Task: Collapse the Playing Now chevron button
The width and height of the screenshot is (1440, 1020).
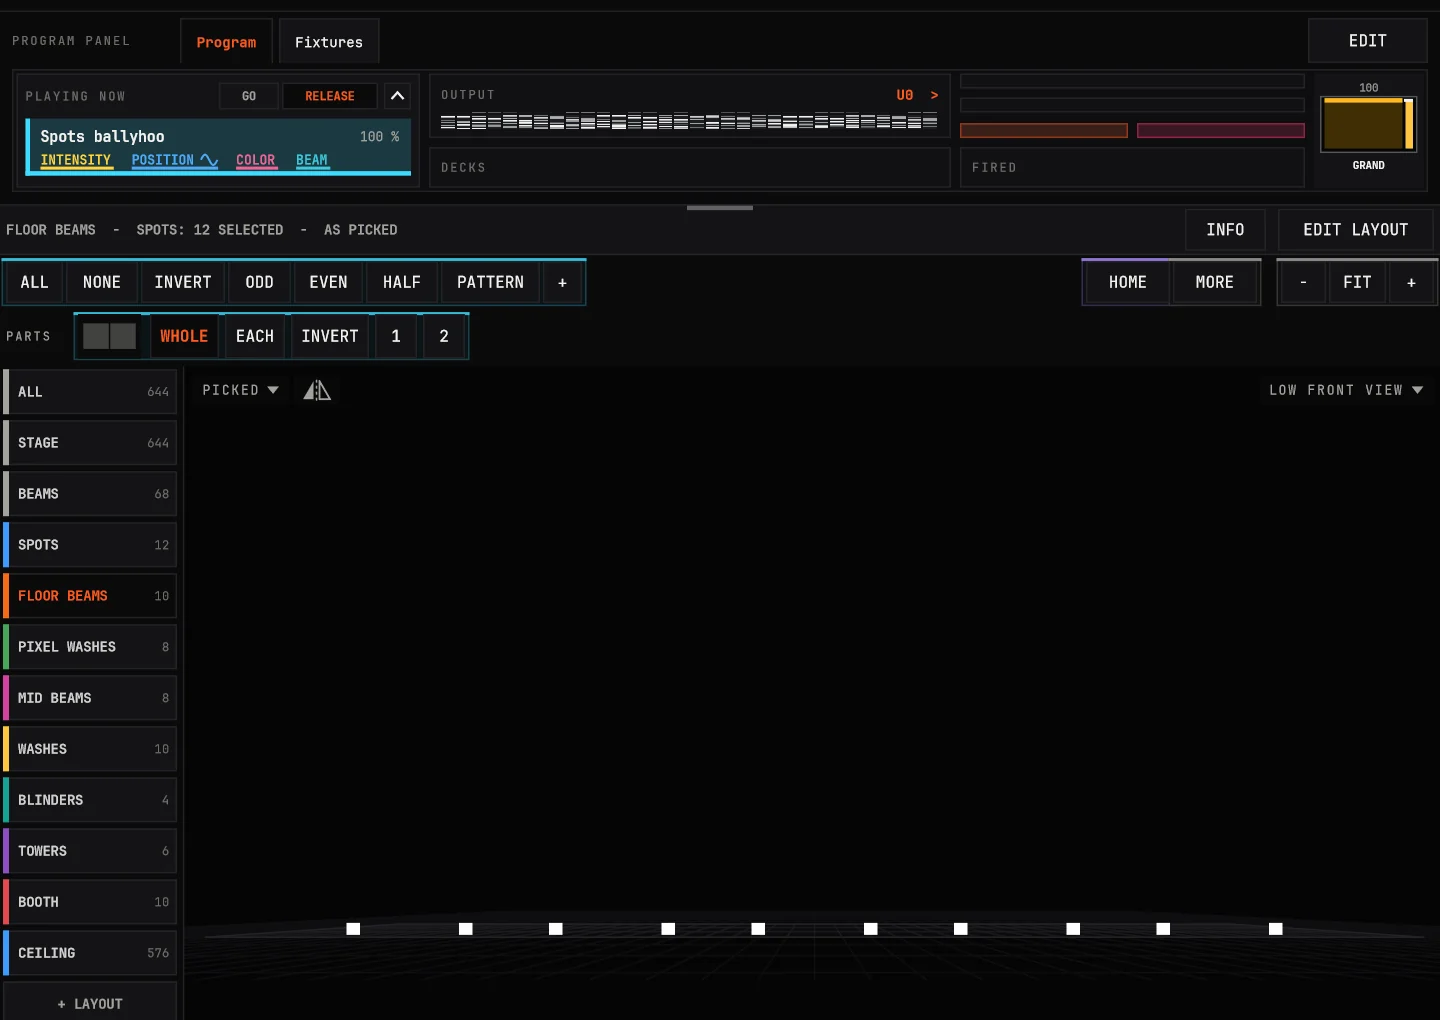Action: [397, 96]
